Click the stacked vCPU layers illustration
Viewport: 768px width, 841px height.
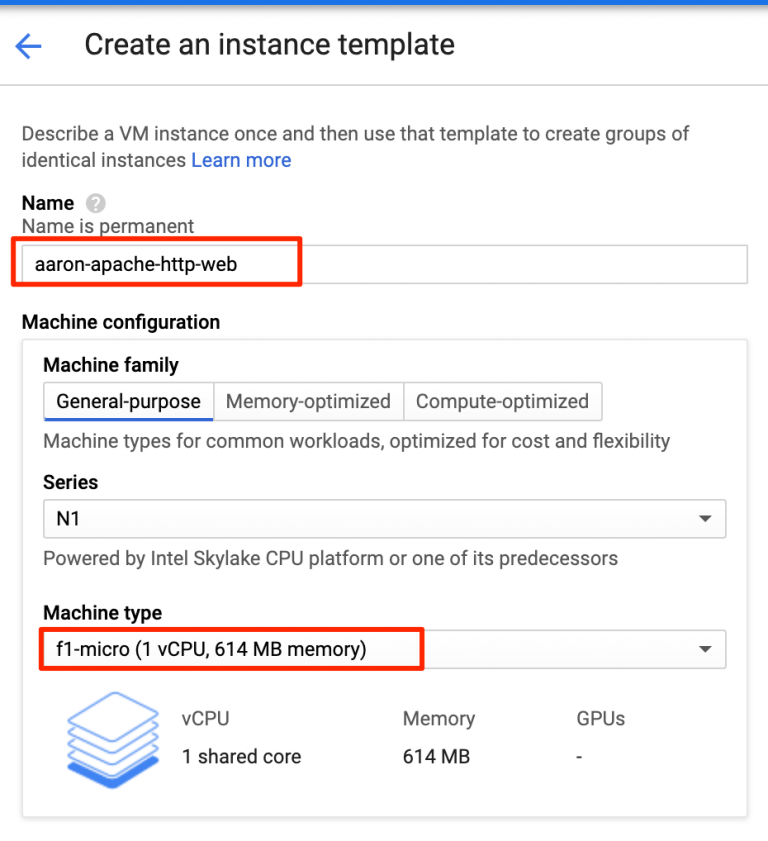click(x=112, y=739)
